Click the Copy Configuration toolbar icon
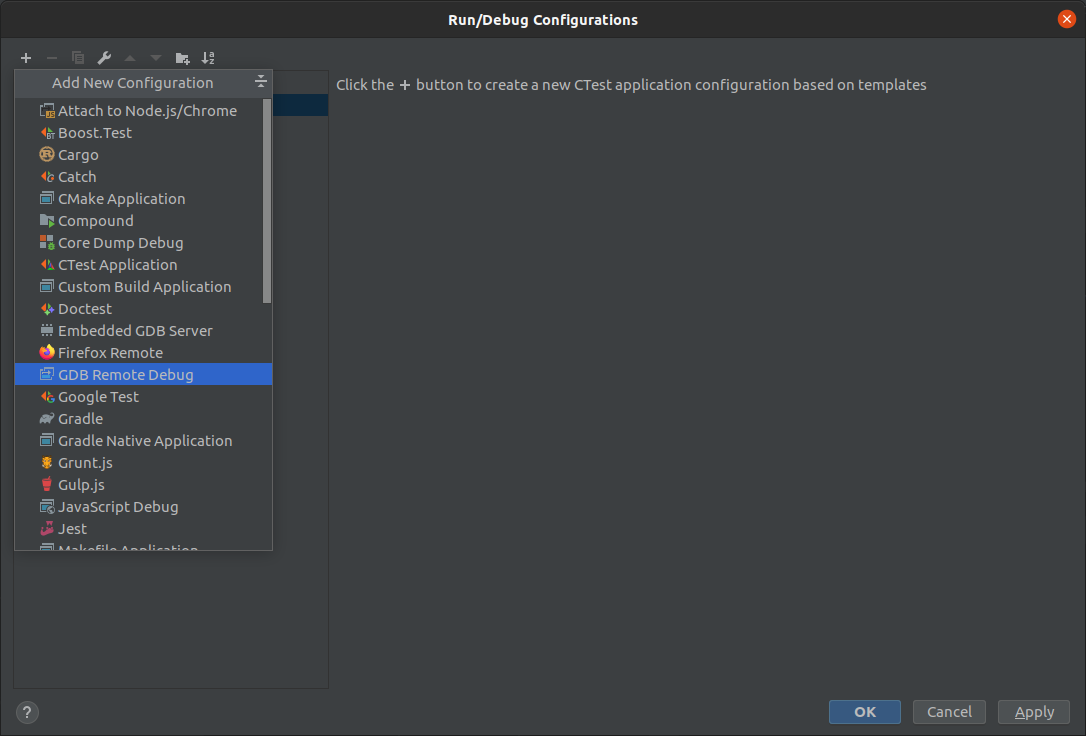 [78, 58]
